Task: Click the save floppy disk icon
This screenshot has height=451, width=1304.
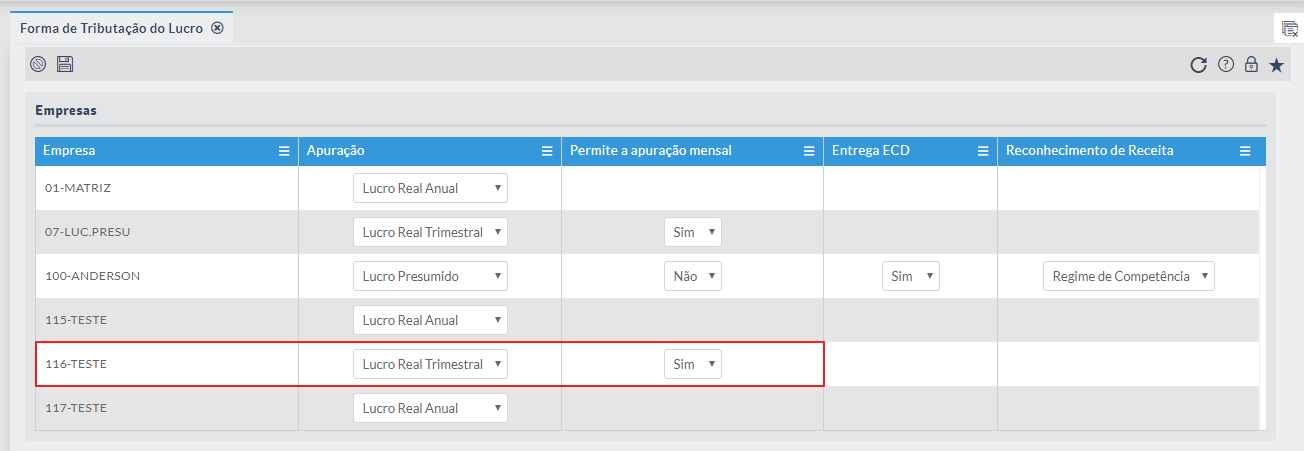Action: click(65, 65)
